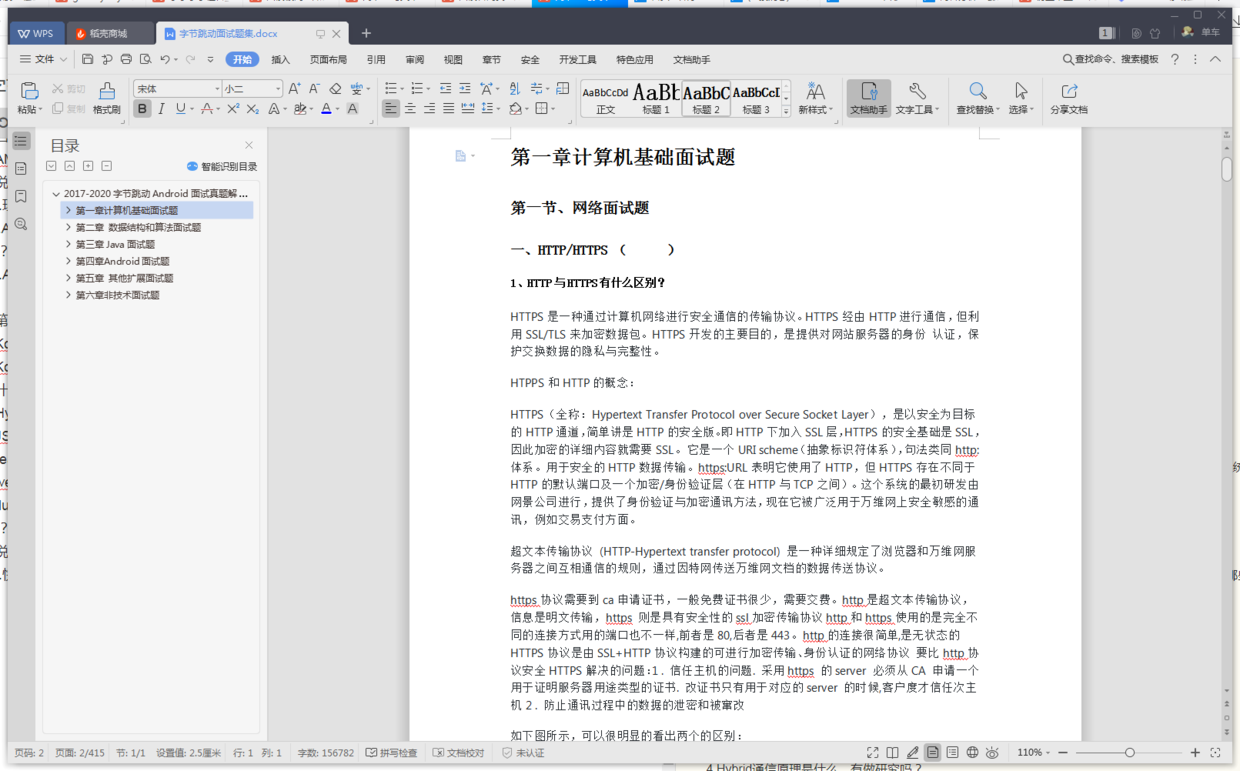This screenshot has height=771, width=1240.
Task: Apply the text highlight color
Action: click(x=300, y=109)
